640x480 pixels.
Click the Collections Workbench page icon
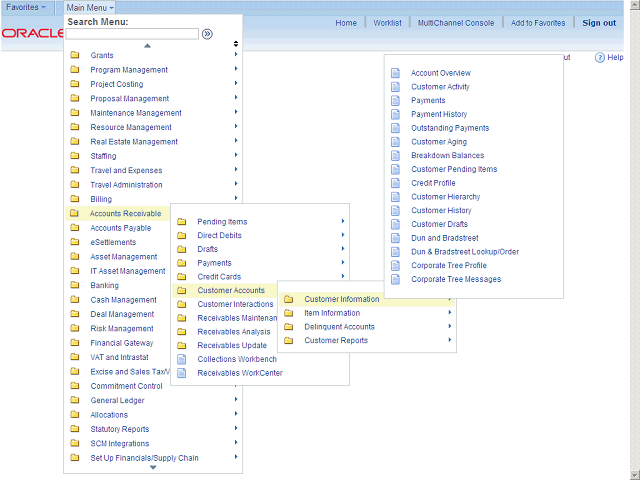pyautogui.click(x=181, y=359)
